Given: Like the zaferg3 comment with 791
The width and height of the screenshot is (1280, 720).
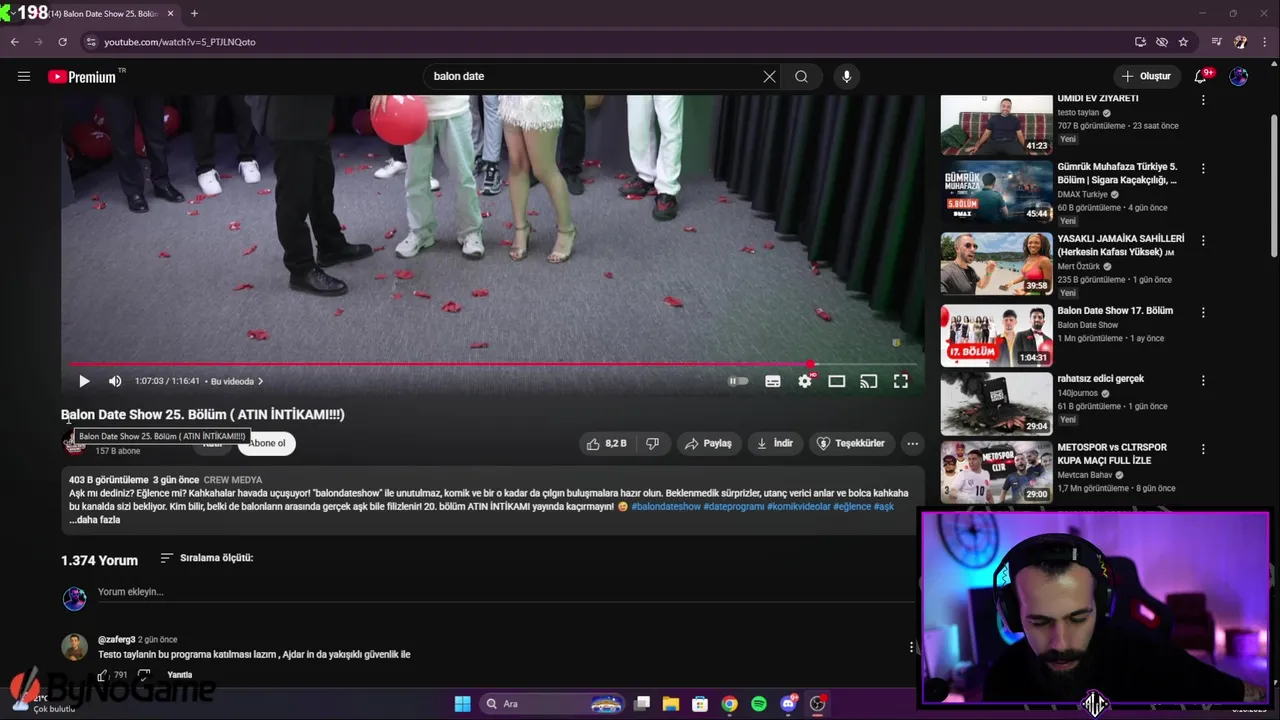Looking at the screenshot, I should [103, 675].
